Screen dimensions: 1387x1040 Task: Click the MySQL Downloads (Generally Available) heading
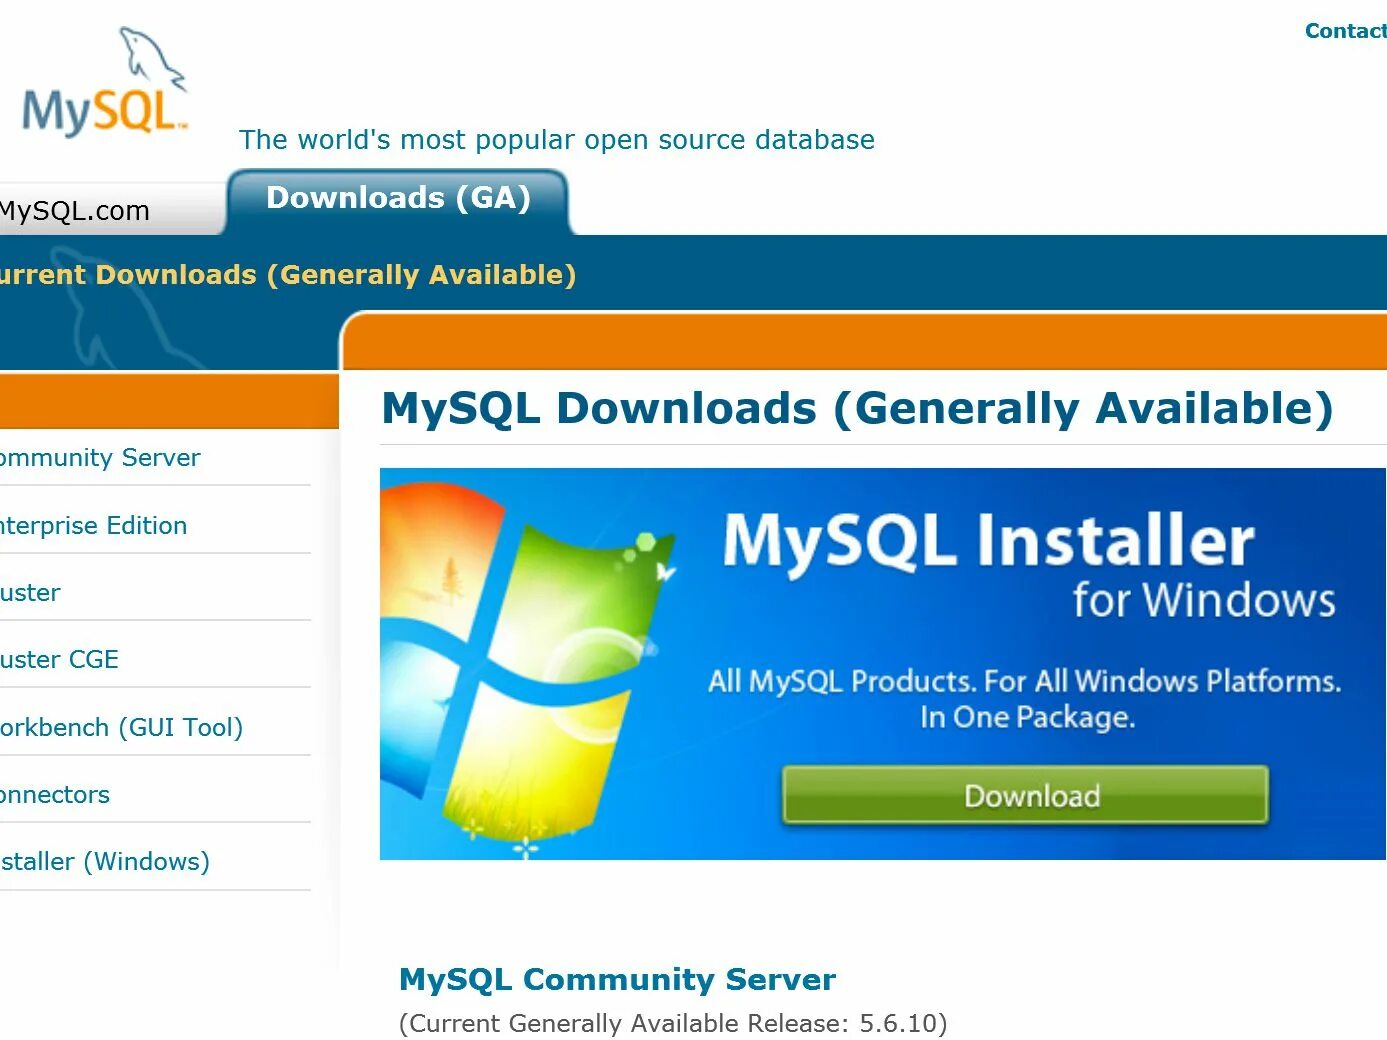click(x=857, y=408)
